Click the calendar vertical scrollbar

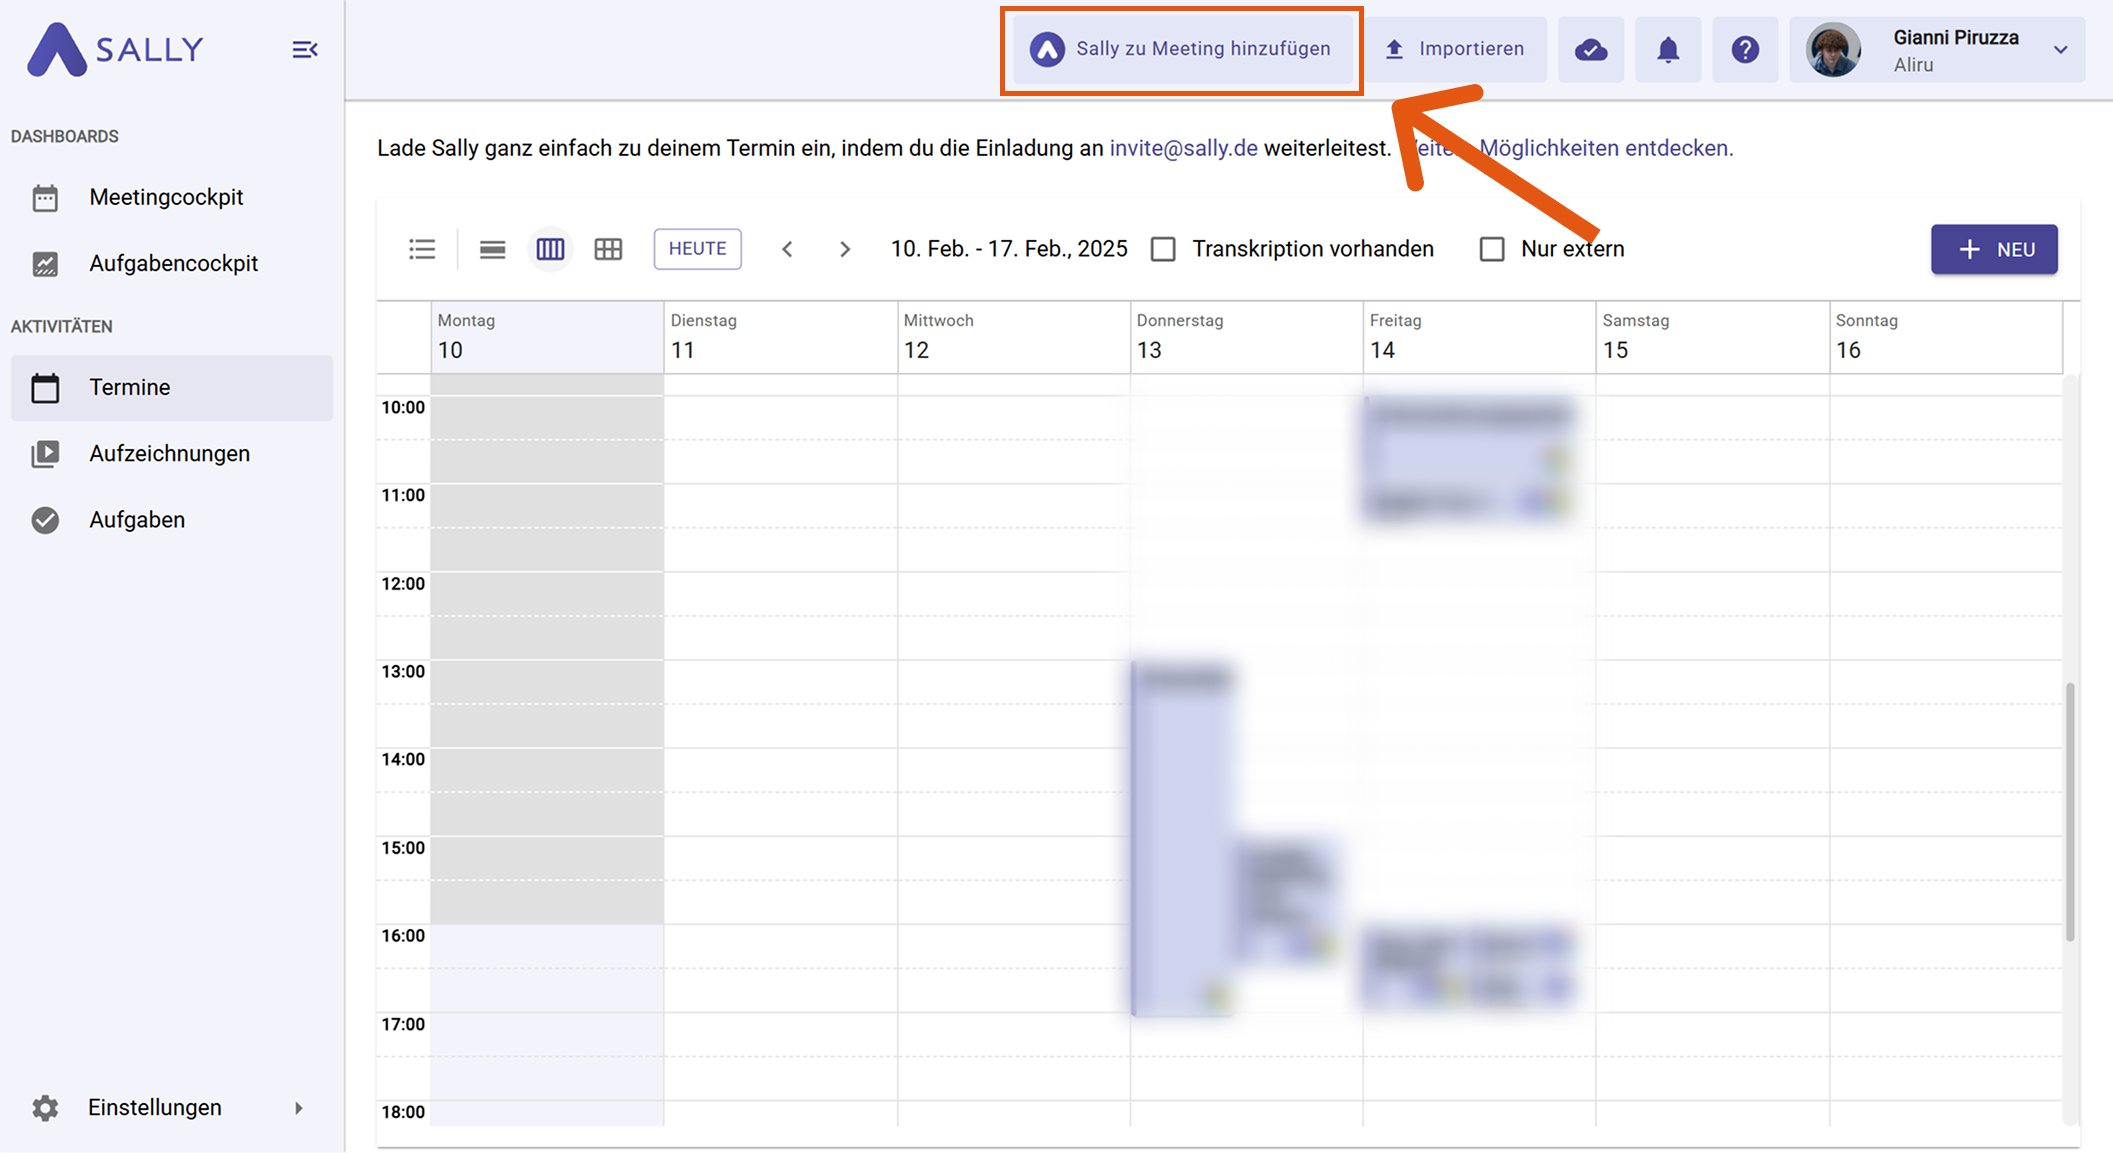(2070, 810)
